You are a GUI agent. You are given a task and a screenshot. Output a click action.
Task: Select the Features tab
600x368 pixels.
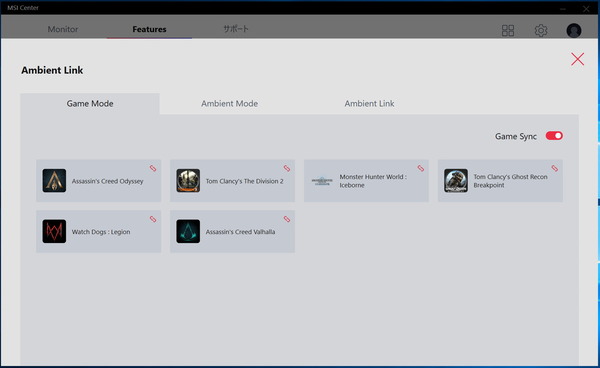tap(149, 29)
